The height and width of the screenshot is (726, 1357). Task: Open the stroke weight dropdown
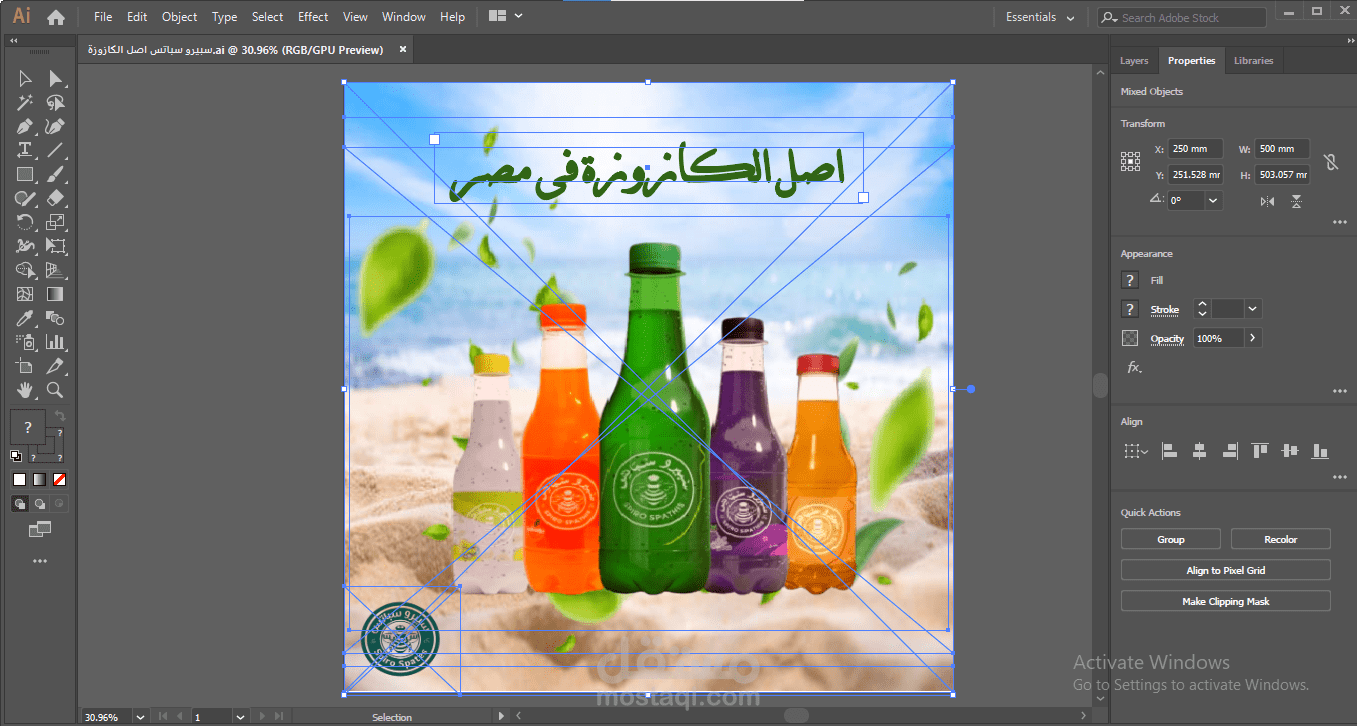[x=1253, y=309]
